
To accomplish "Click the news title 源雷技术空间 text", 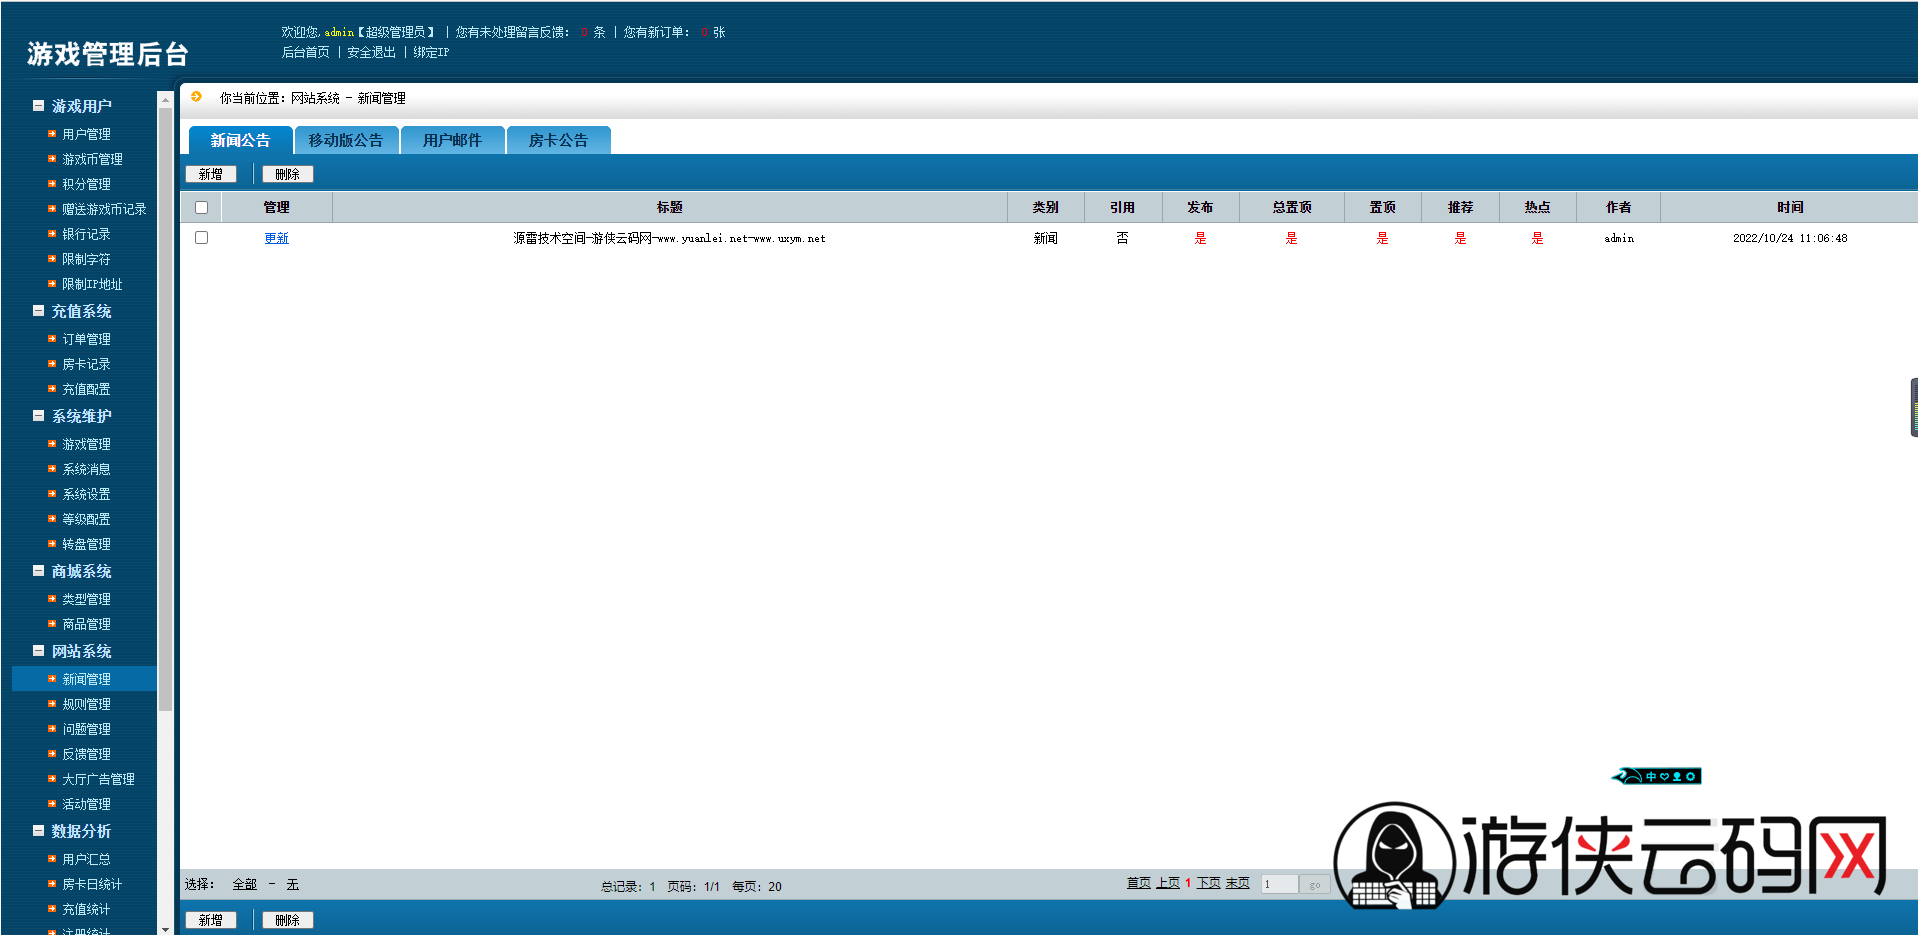I will coord(670,238).
